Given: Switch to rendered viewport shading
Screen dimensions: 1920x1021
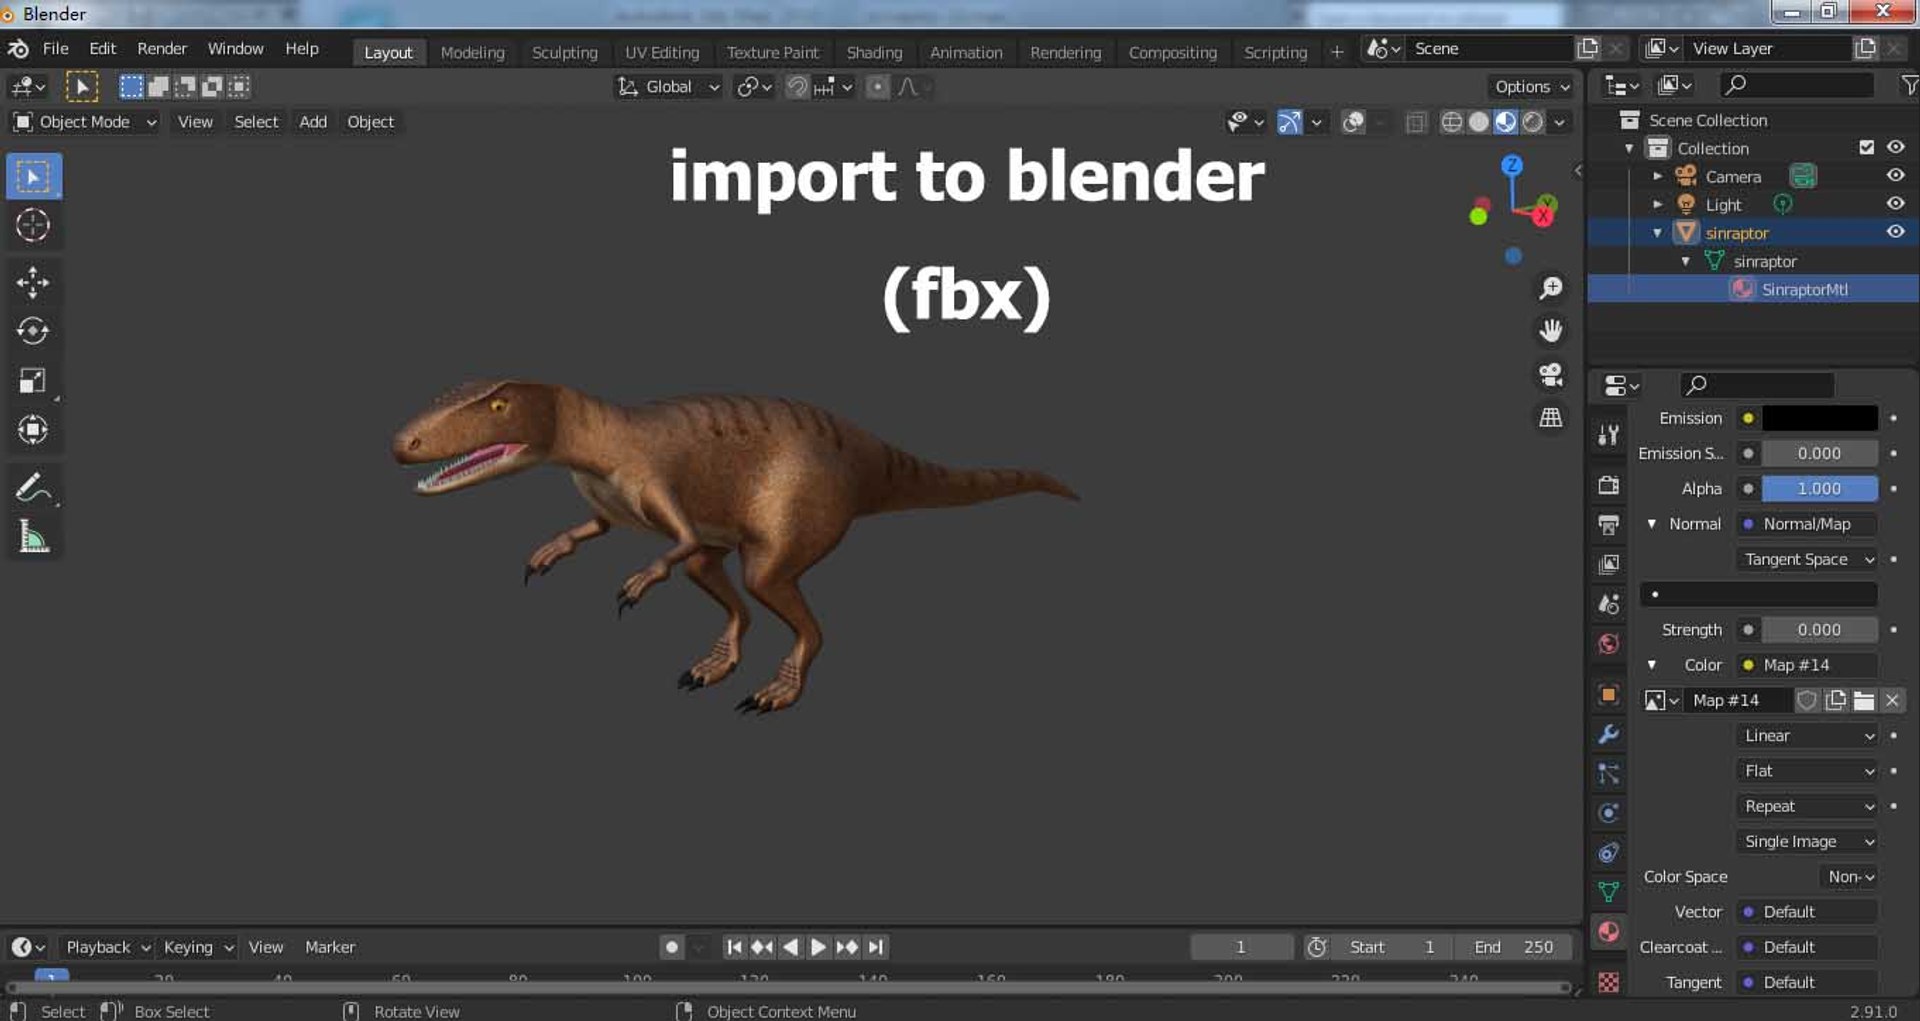Looking at the screenshot, I should [x=1533, y=122].
